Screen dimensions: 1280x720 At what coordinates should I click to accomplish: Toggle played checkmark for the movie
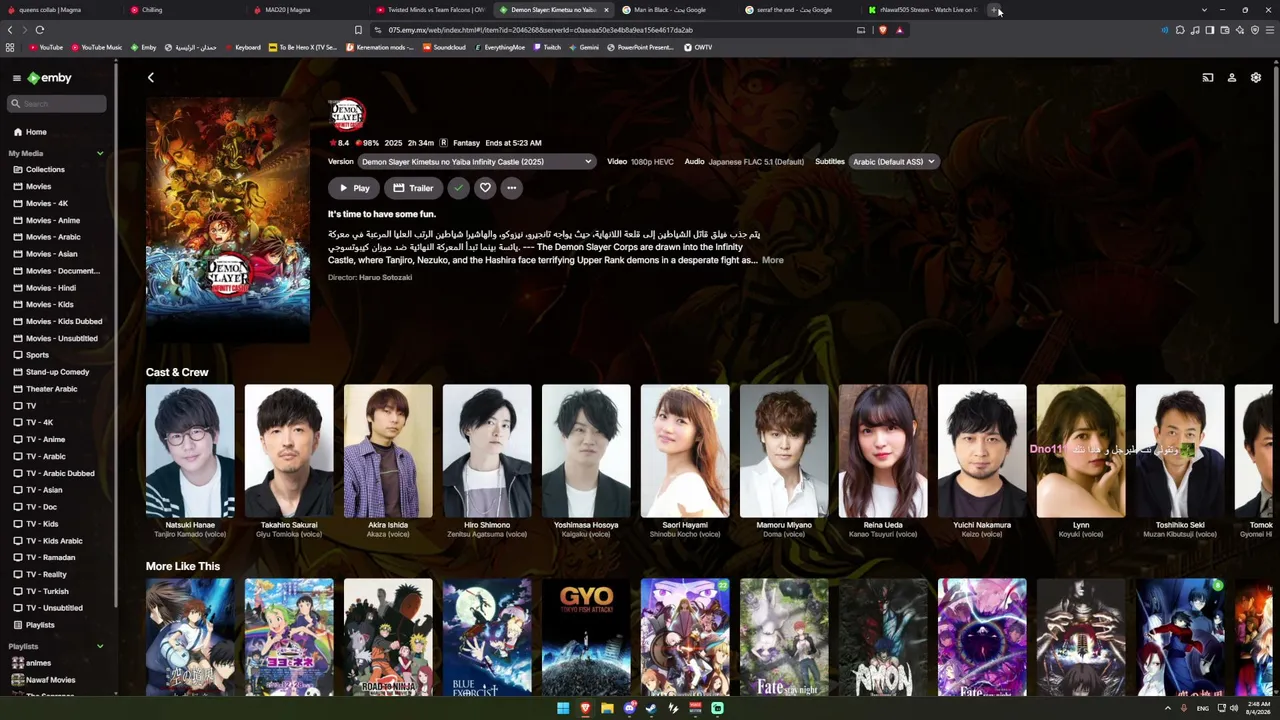(x=458, y=188)
